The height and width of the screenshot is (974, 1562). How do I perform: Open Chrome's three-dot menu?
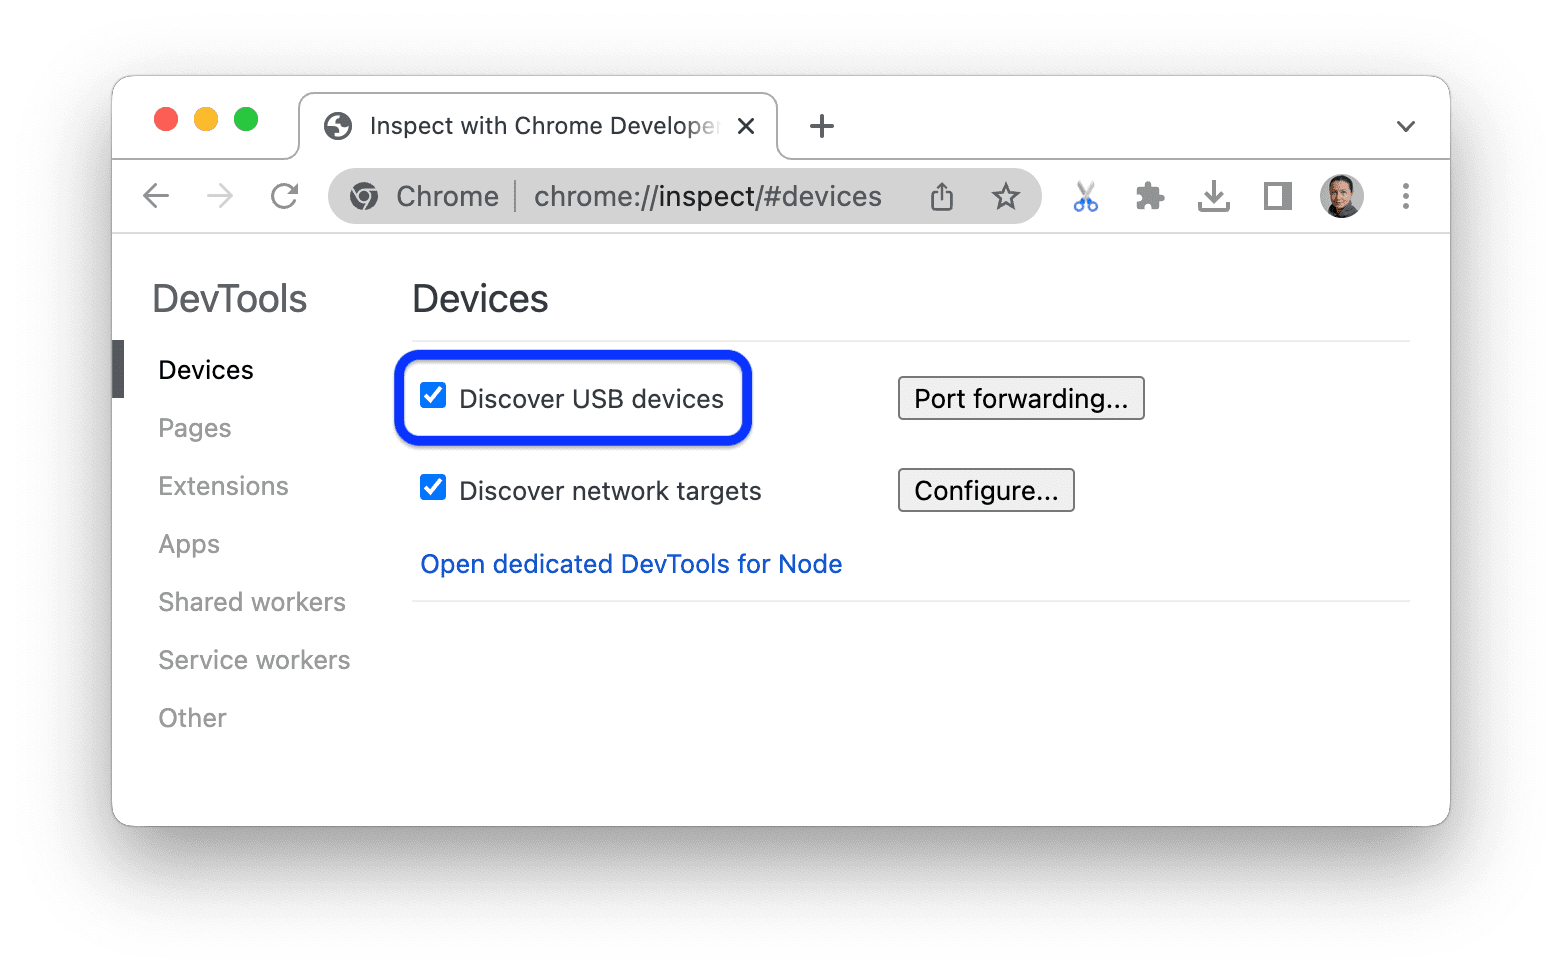coord(1406,196)
